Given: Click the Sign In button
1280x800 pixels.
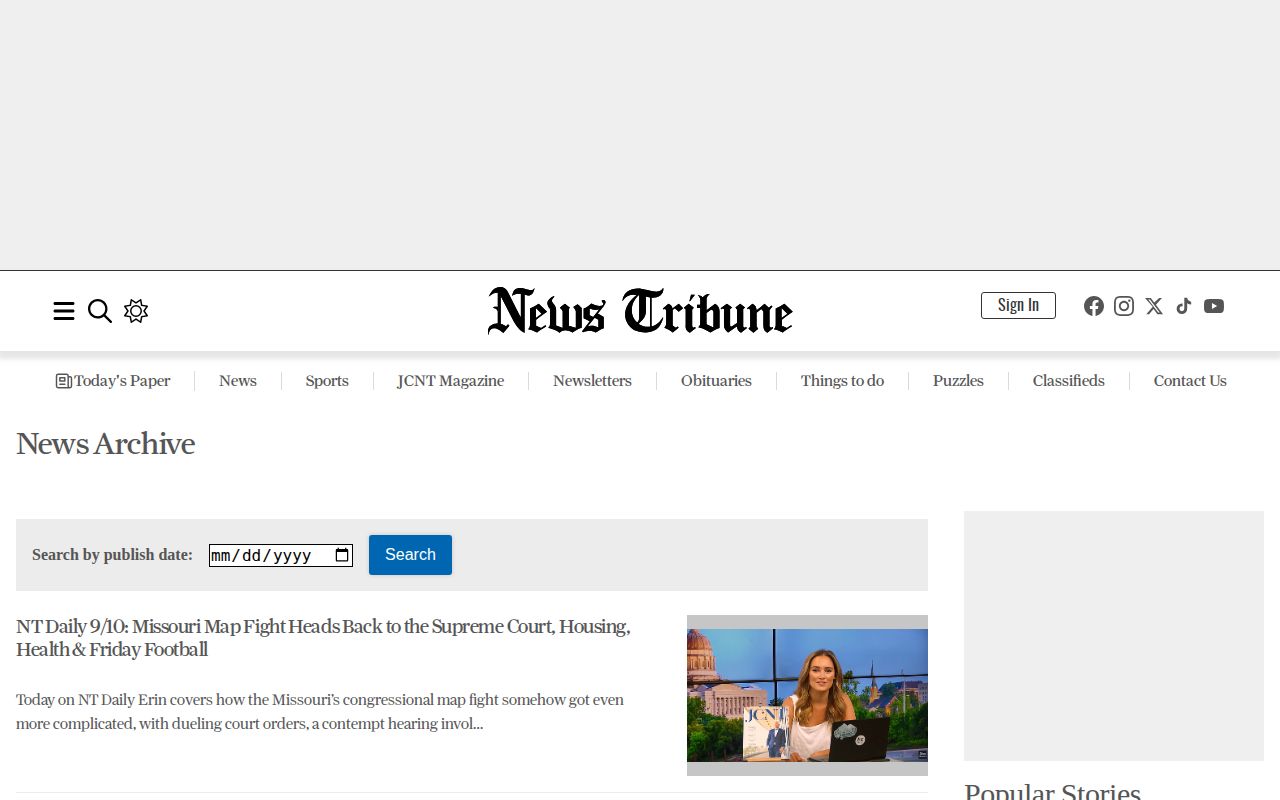Looking at the screenshot, I should (x=1018, y=305).
